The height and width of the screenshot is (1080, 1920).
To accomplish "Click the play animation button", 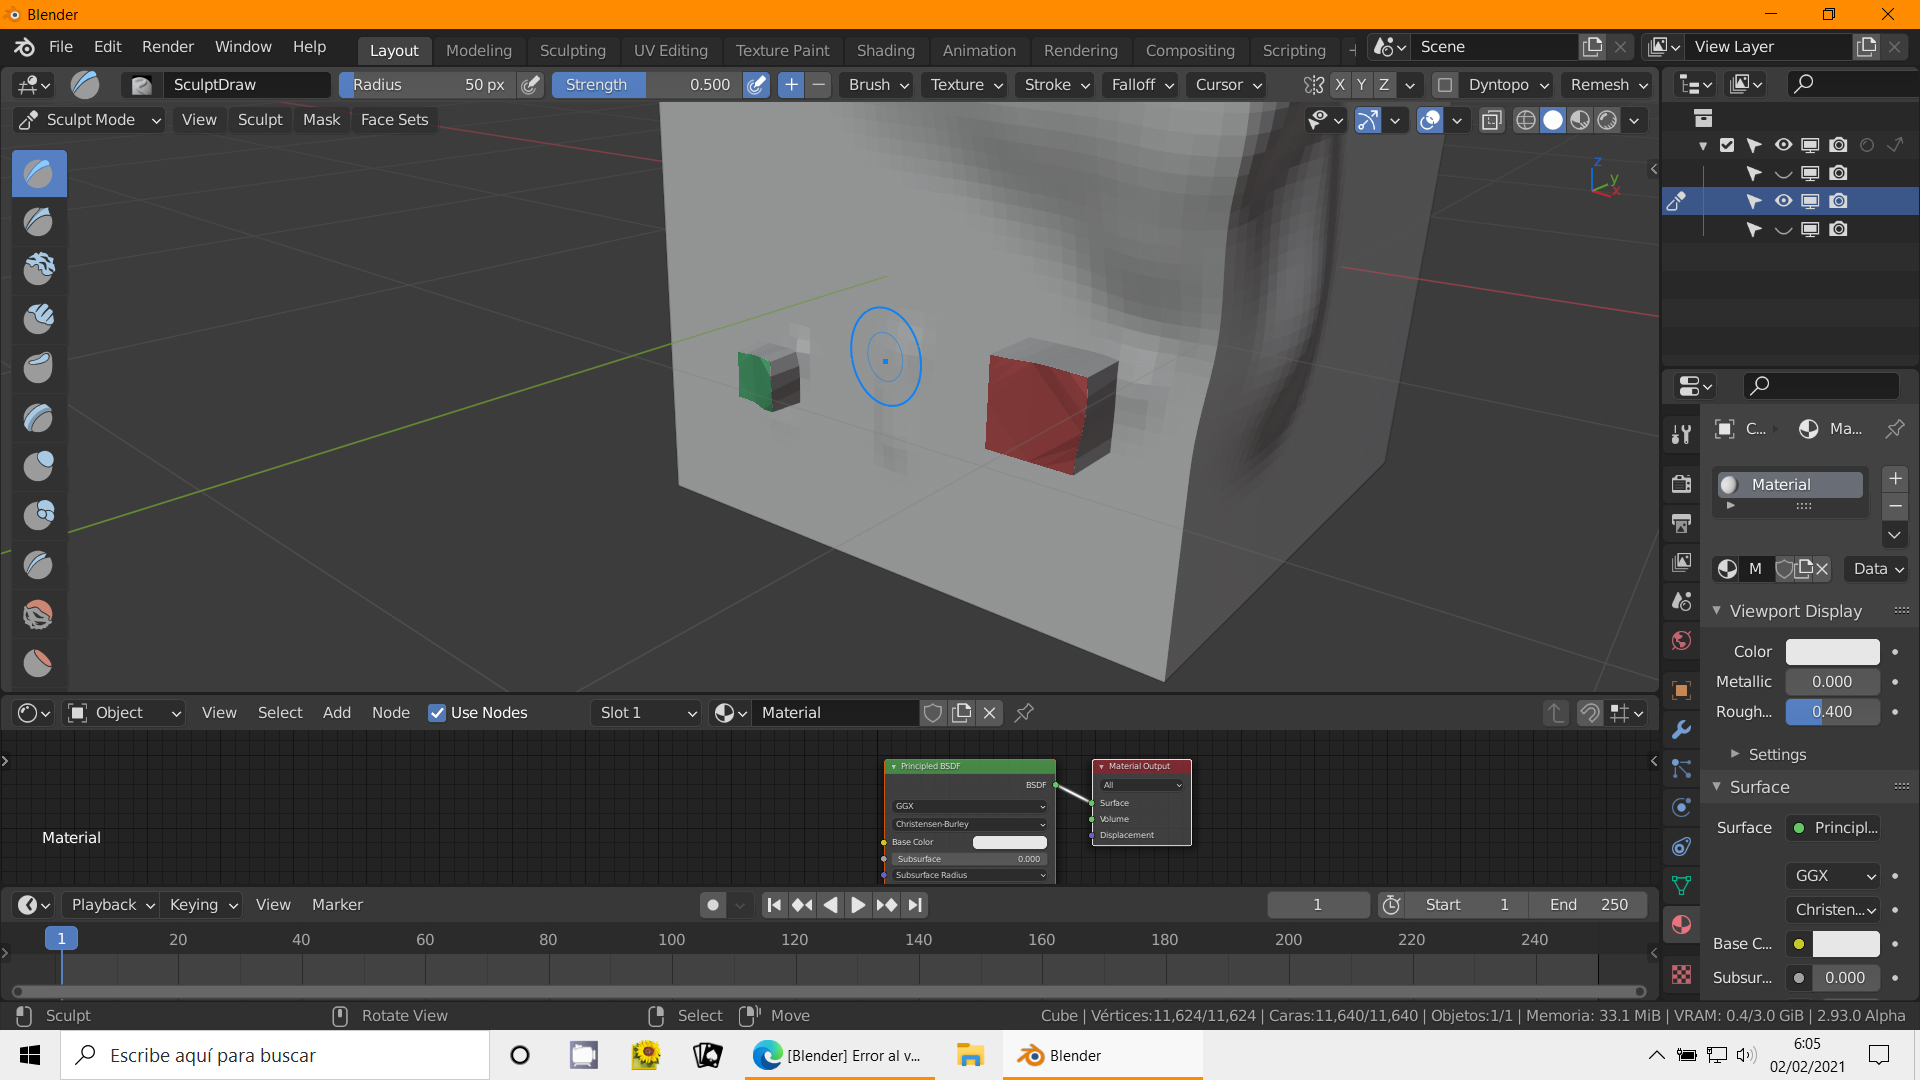I will (858, 905).
